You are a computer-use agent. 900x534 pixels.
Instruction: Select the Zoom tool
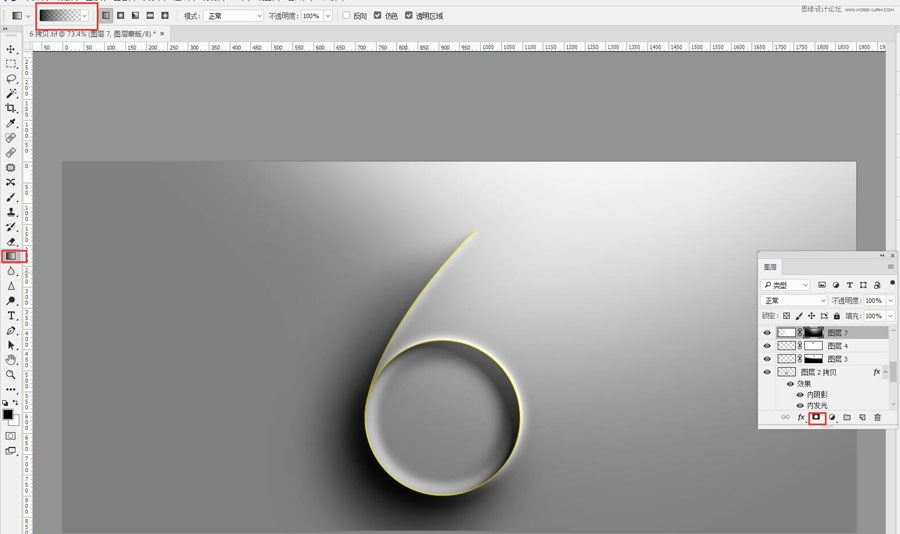pos(10,374)
